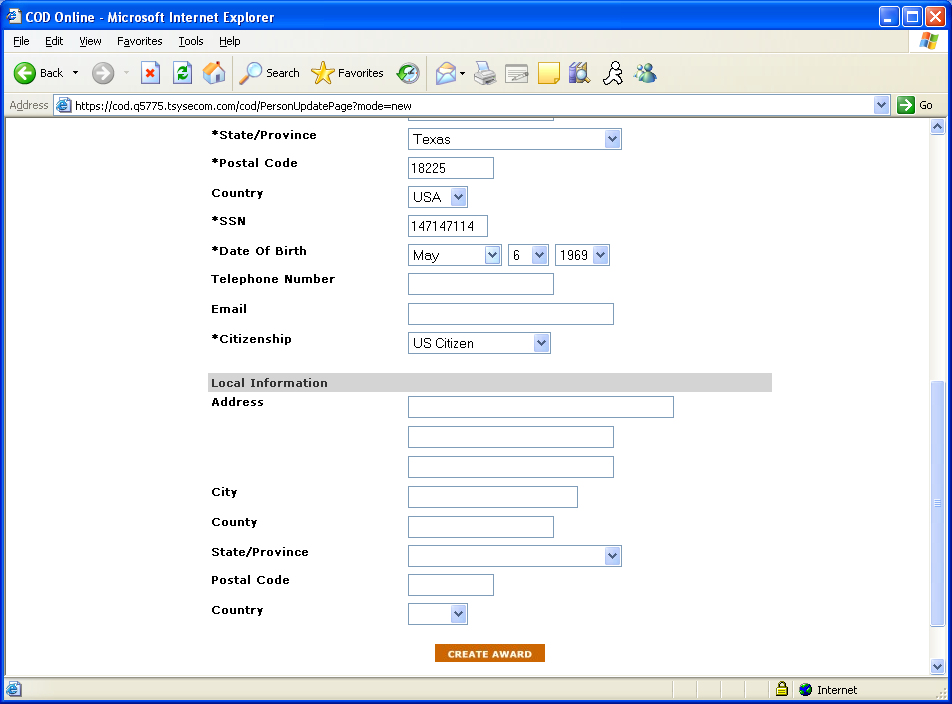Image resolution: width=952 pixels, height=704 pixels.
Task: Click the Edit page icon
Action: coord(517,73)
